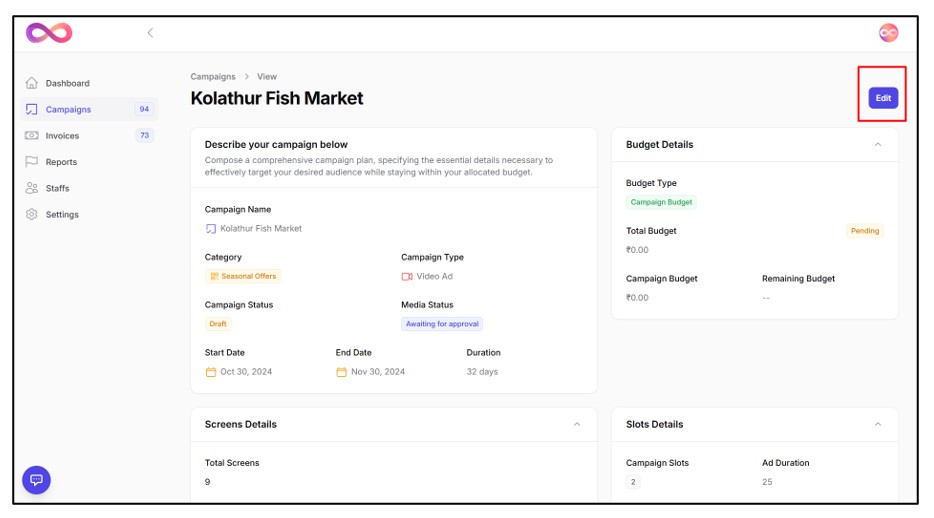Collapse the Screens Details section

[x=577, y=424]
